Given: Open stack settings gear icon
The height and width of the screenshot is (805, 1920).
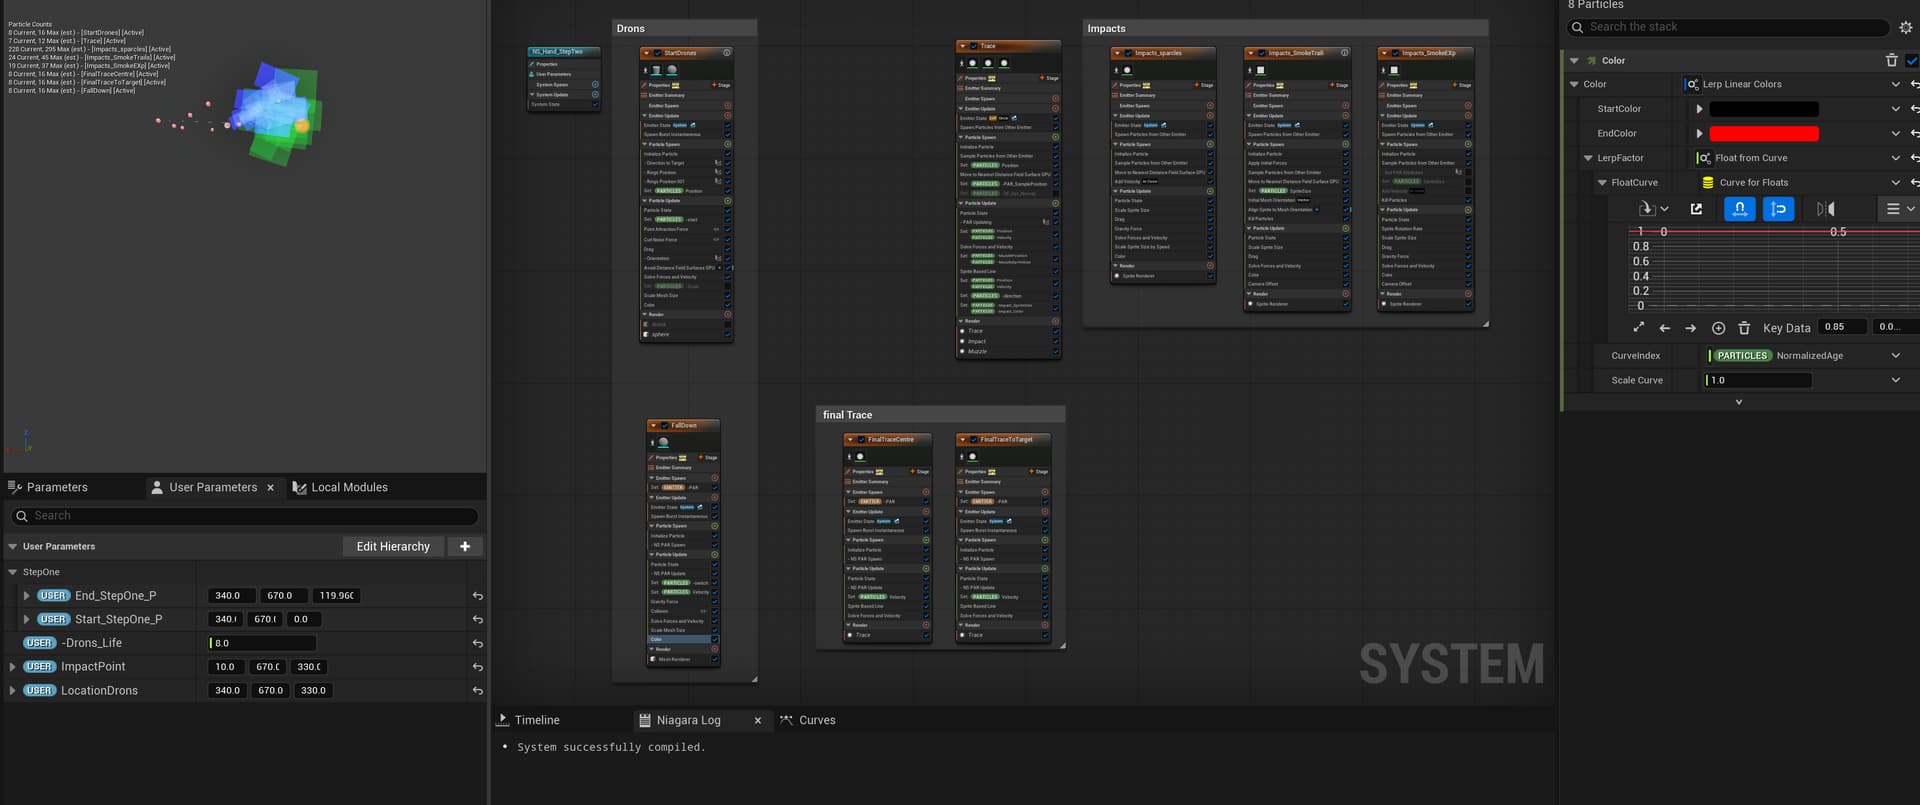Looking at the screenshot, I should (1906, 28).
